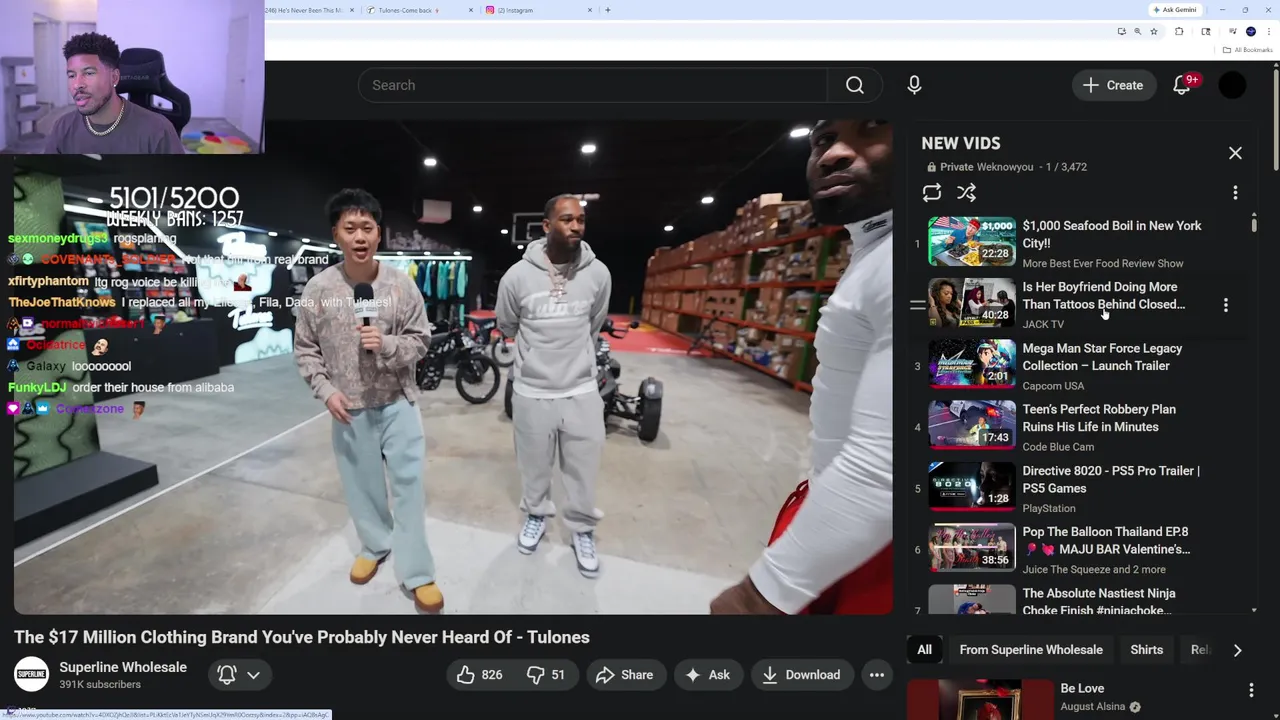Open the Weknowyou playlist owner link

(1004, 167)
